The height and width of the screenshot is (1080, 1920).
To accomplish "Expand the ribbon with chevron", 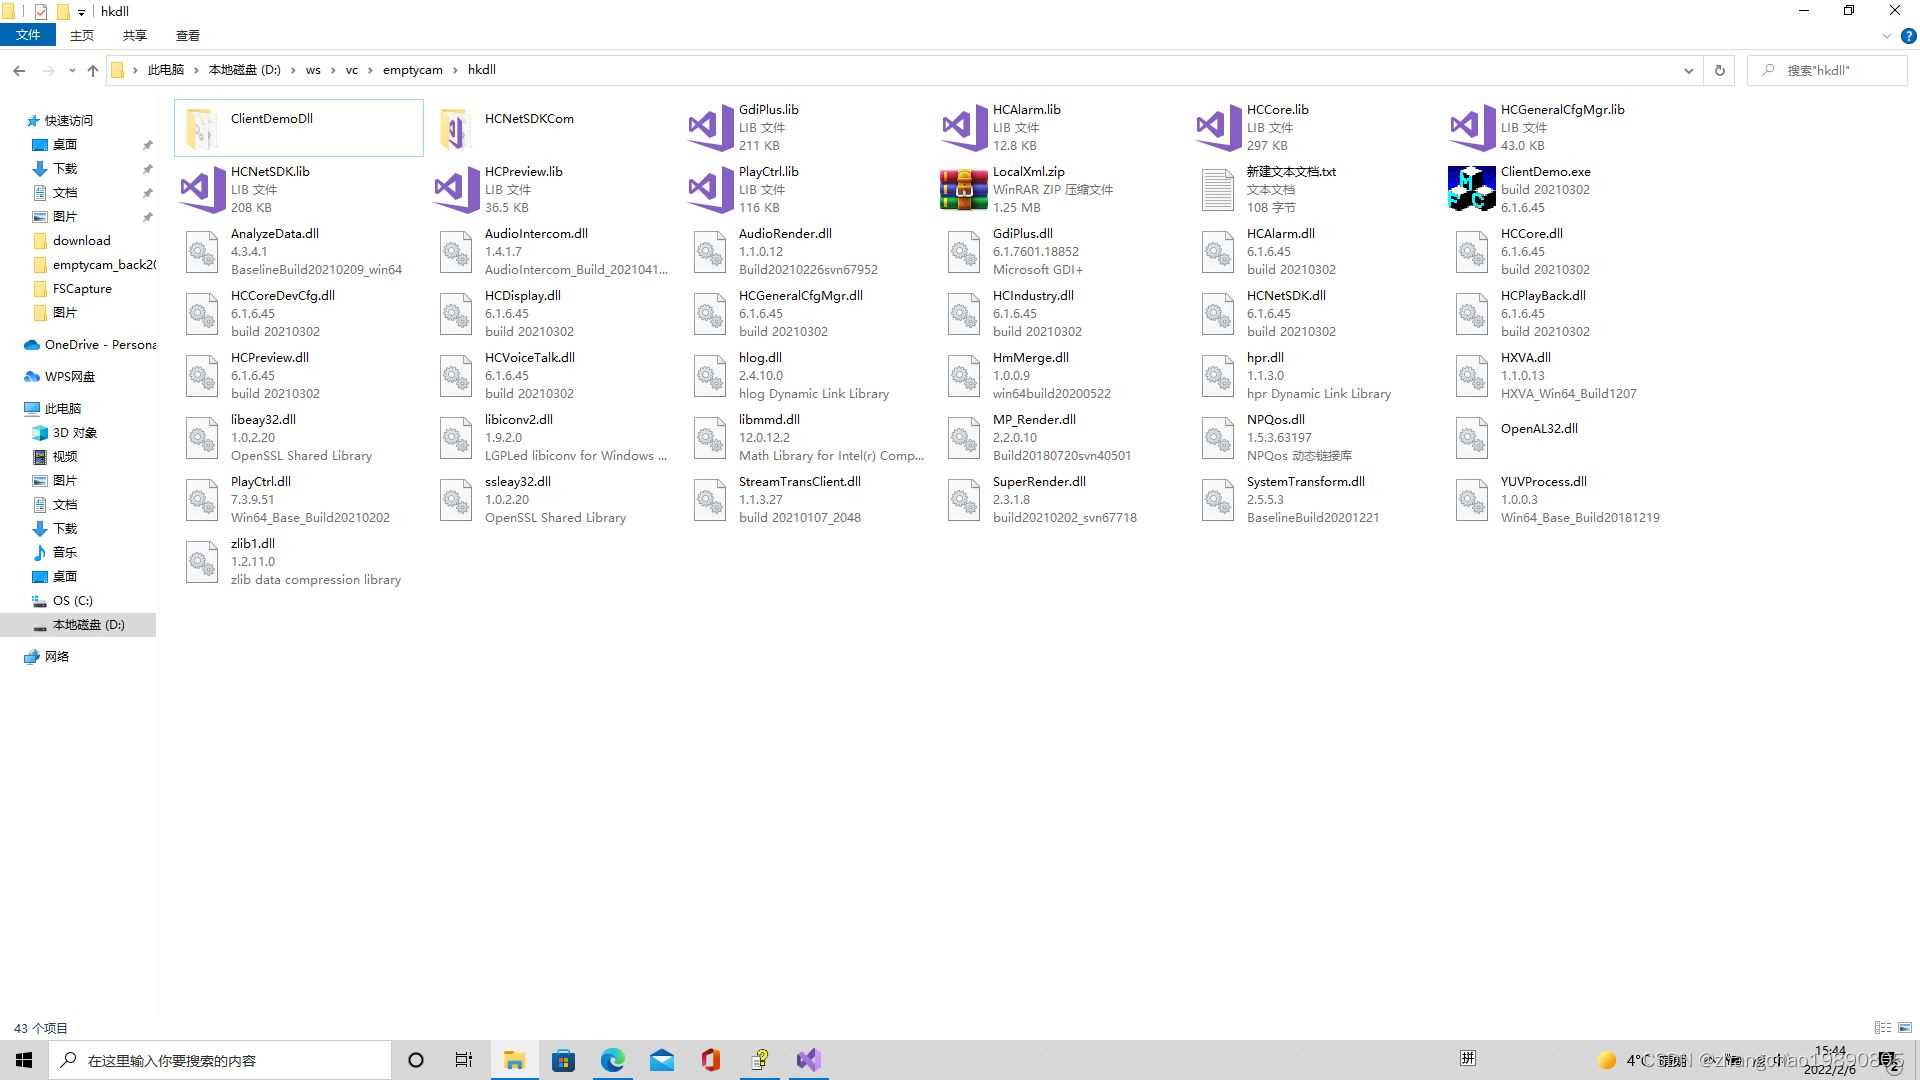I will pyautogui.click(x=1887, y=36).
